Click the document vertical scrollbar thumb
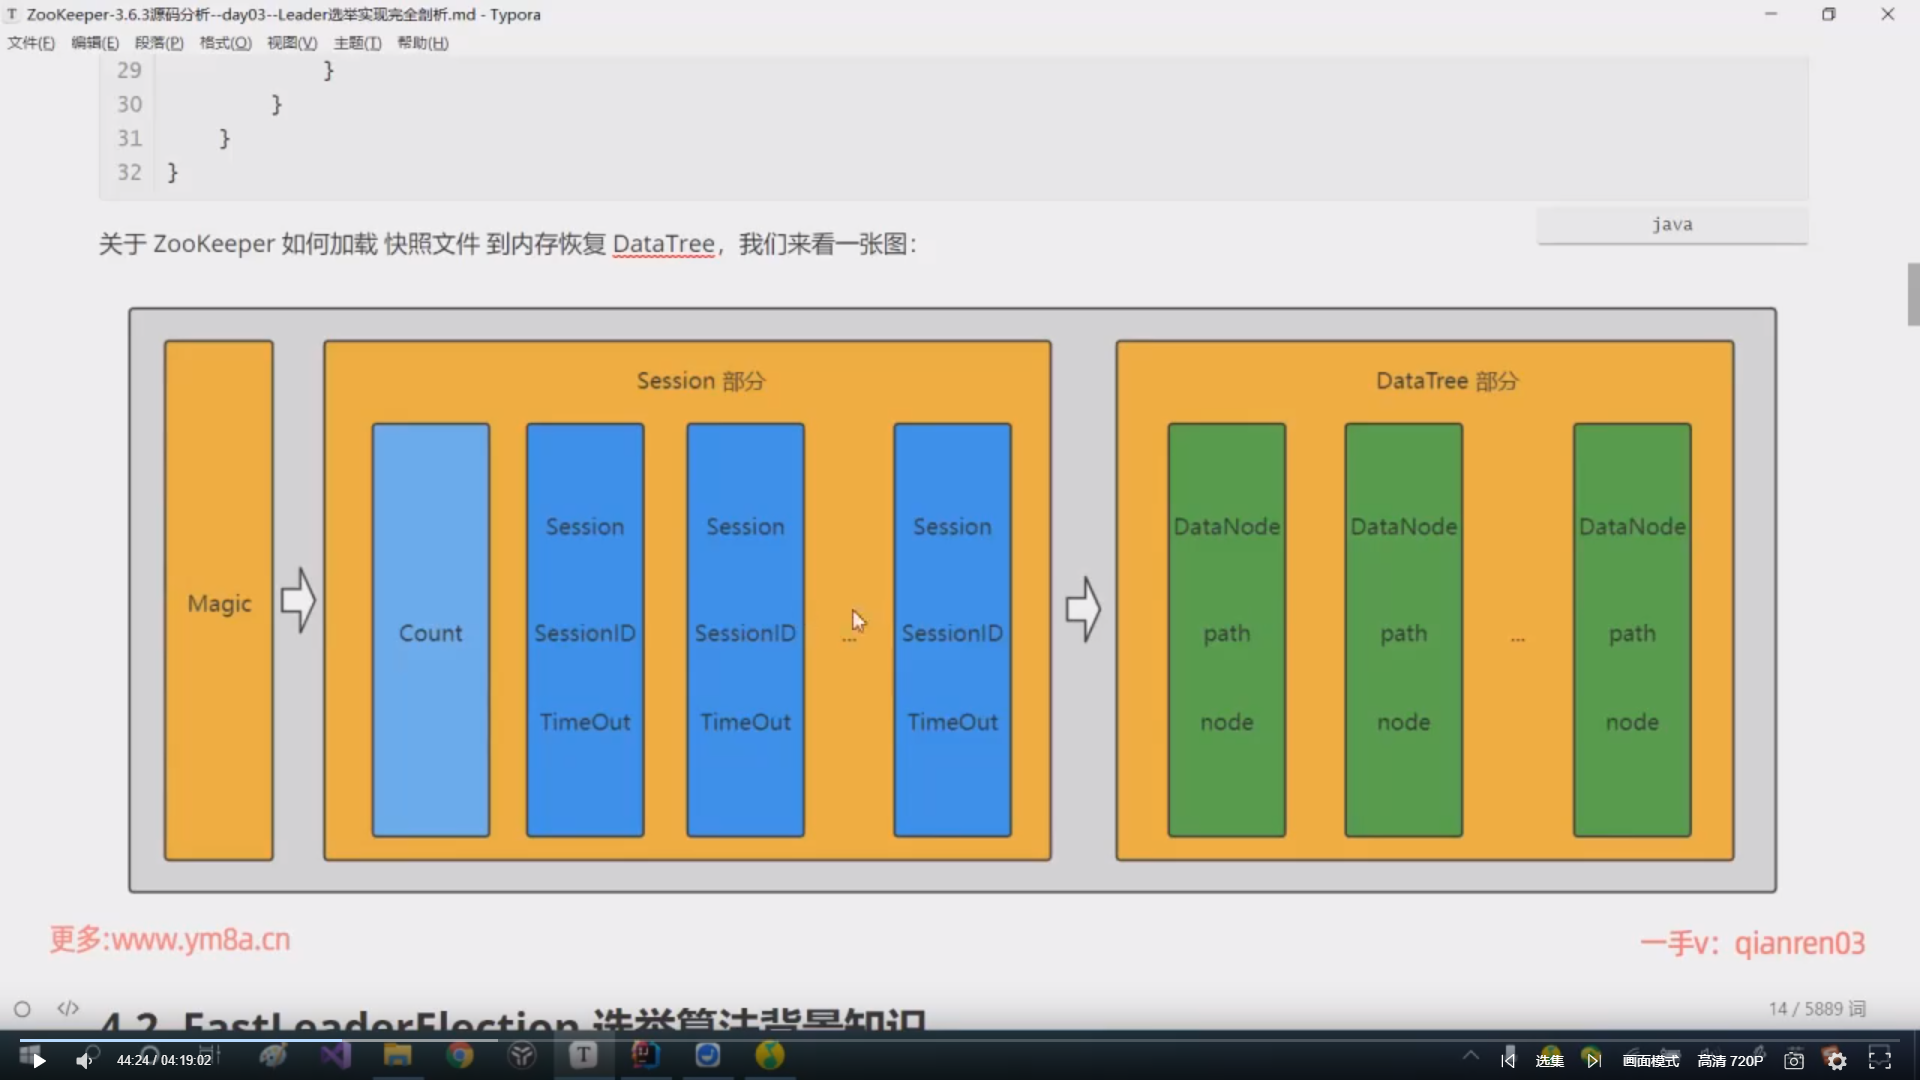 point(1913,294)
